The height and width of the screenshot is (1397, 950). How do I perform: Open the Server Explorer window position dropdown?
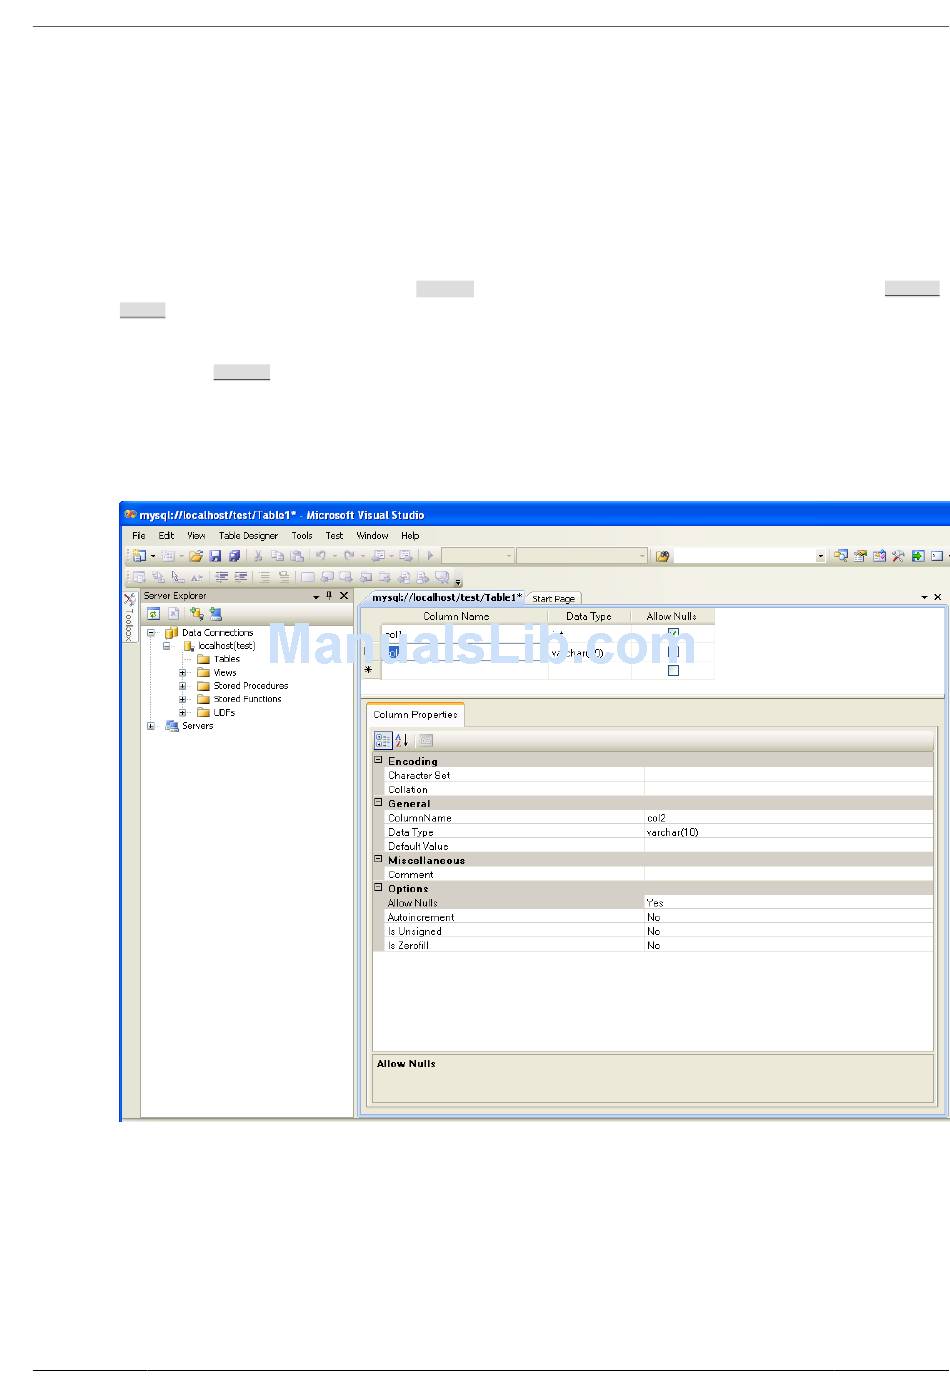pos(316,597)
